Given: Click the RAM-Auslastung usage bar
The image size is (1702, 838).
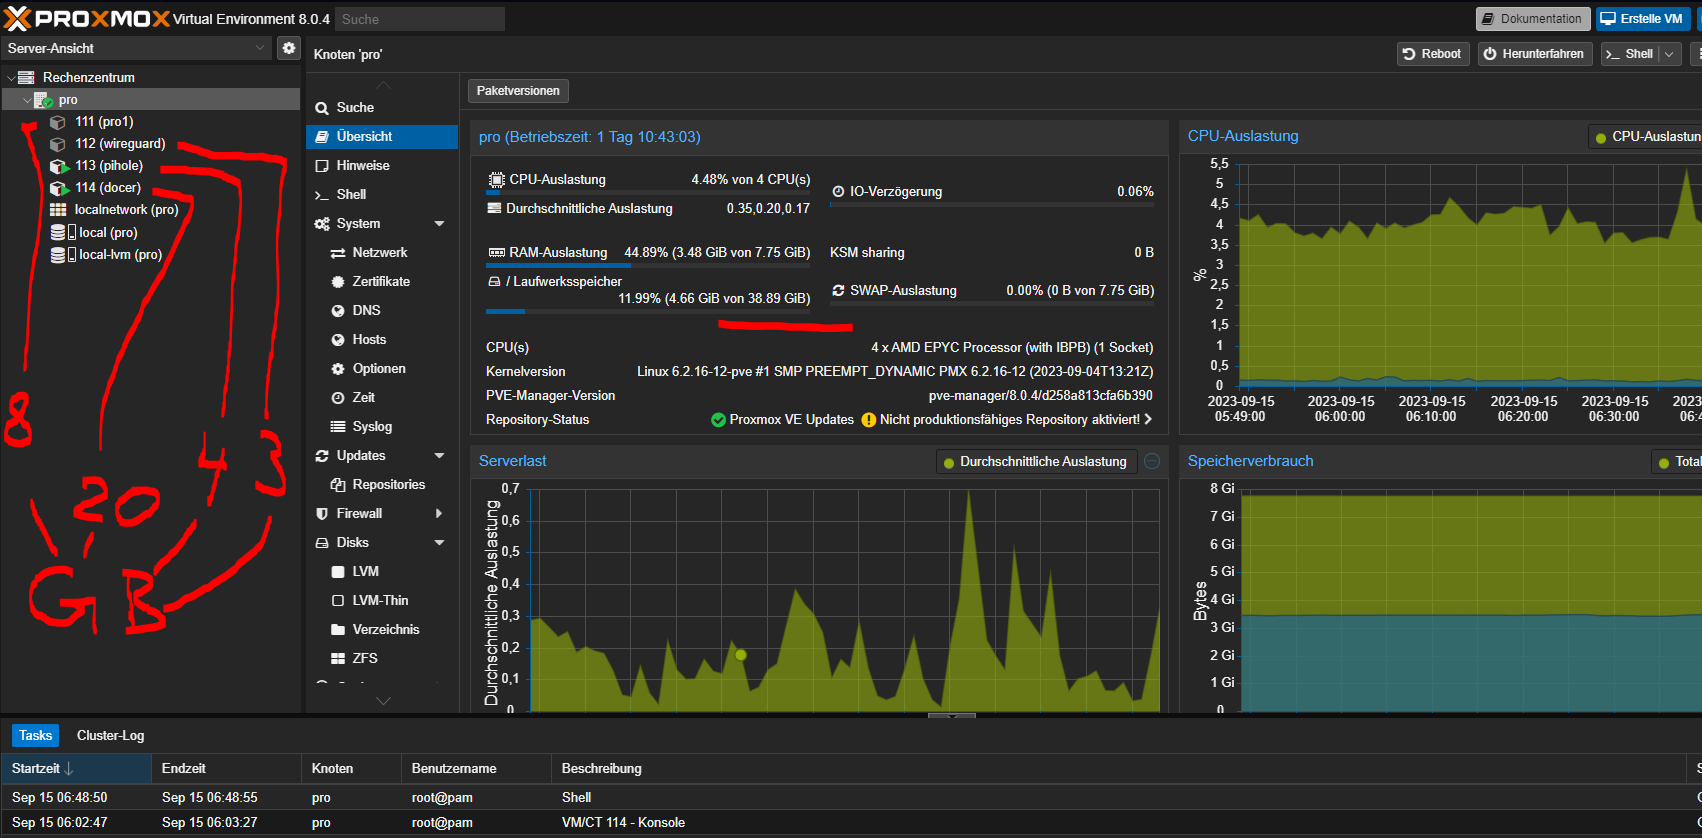Looking at the screenshot, I should [x=648, y=266].
